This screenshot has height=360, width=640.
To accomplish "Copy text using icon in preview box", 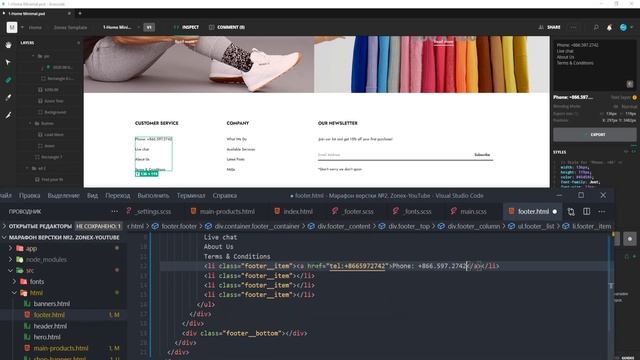I will pyautogui.click(x=630, y=84).
